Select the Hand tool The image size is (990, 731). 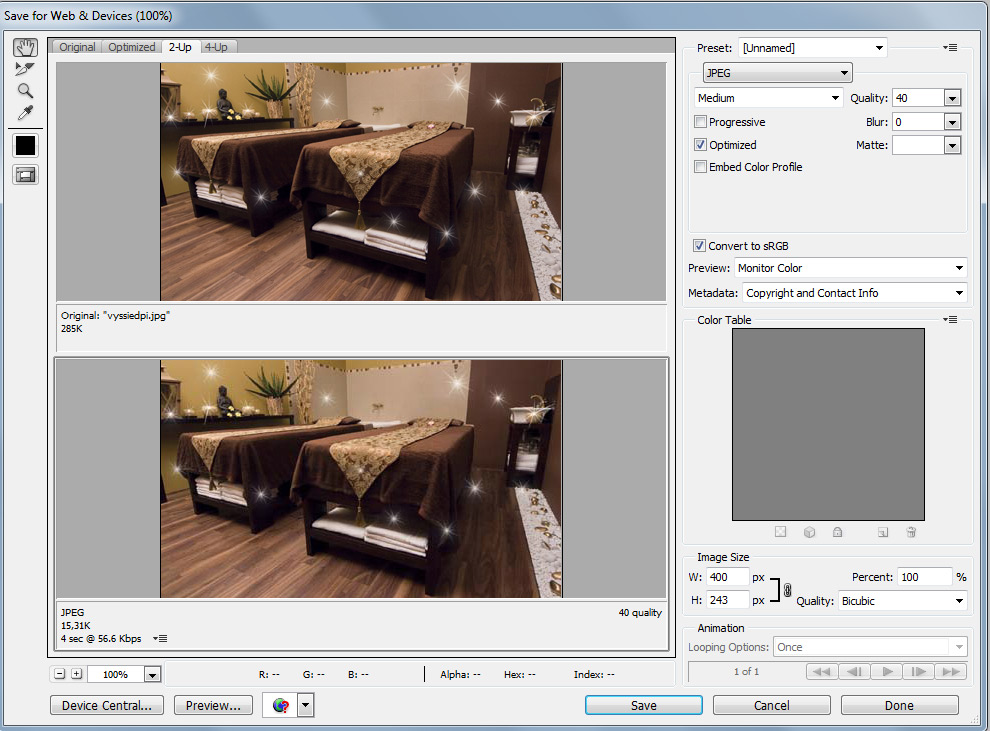25,48
